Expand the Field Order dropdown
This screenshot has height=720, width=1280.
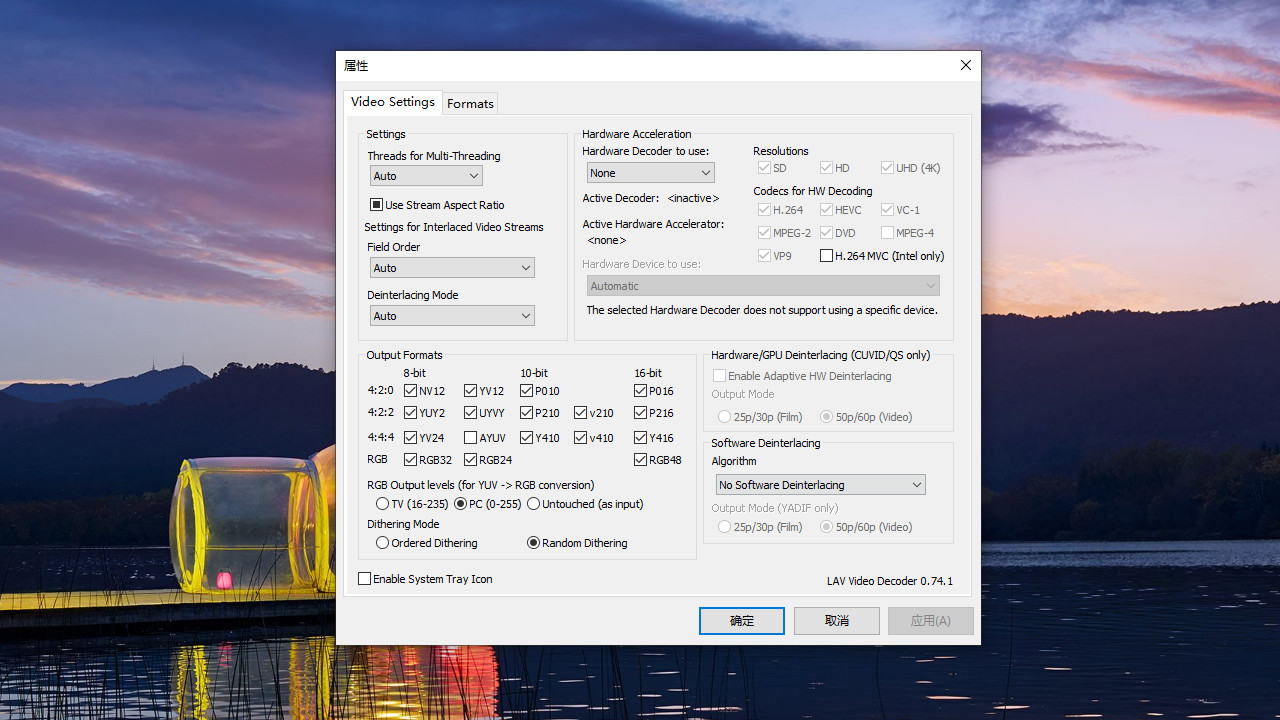[x=452, y=268]
